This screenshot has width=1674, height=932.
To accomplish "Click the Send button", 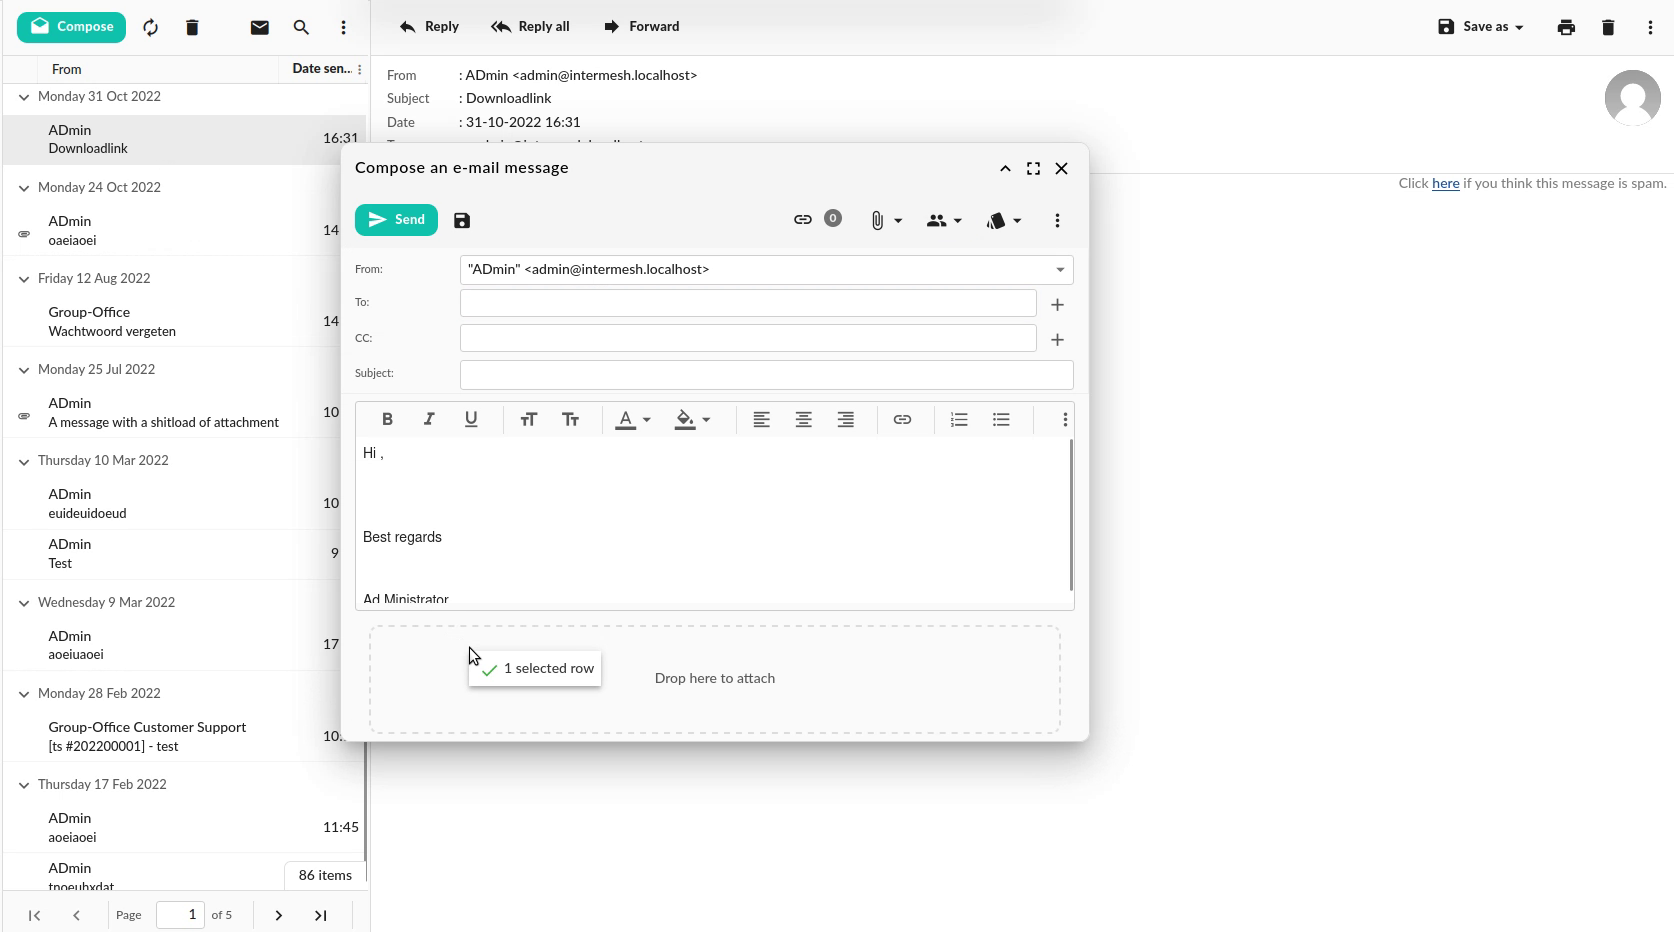I will (396, 220).
